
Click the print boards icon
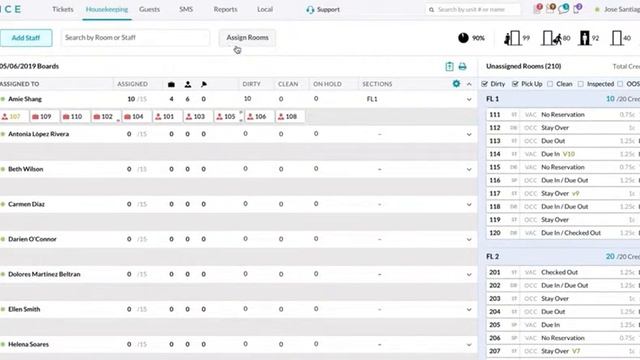tap(462, 67)
